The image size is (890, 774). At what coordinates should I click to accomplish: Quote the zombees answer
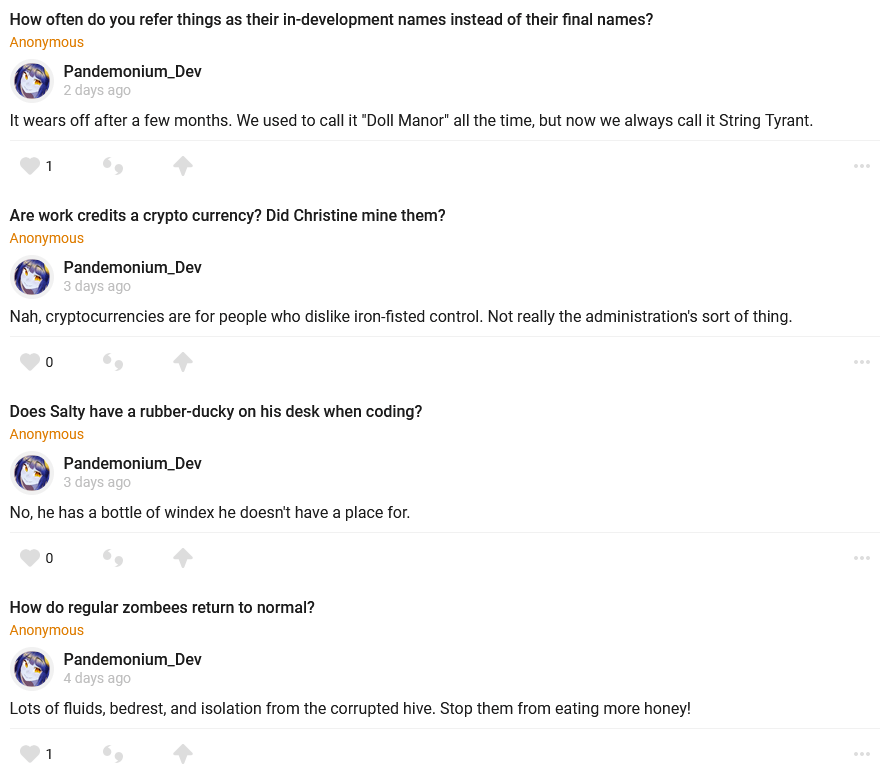(x=113, y=754)
